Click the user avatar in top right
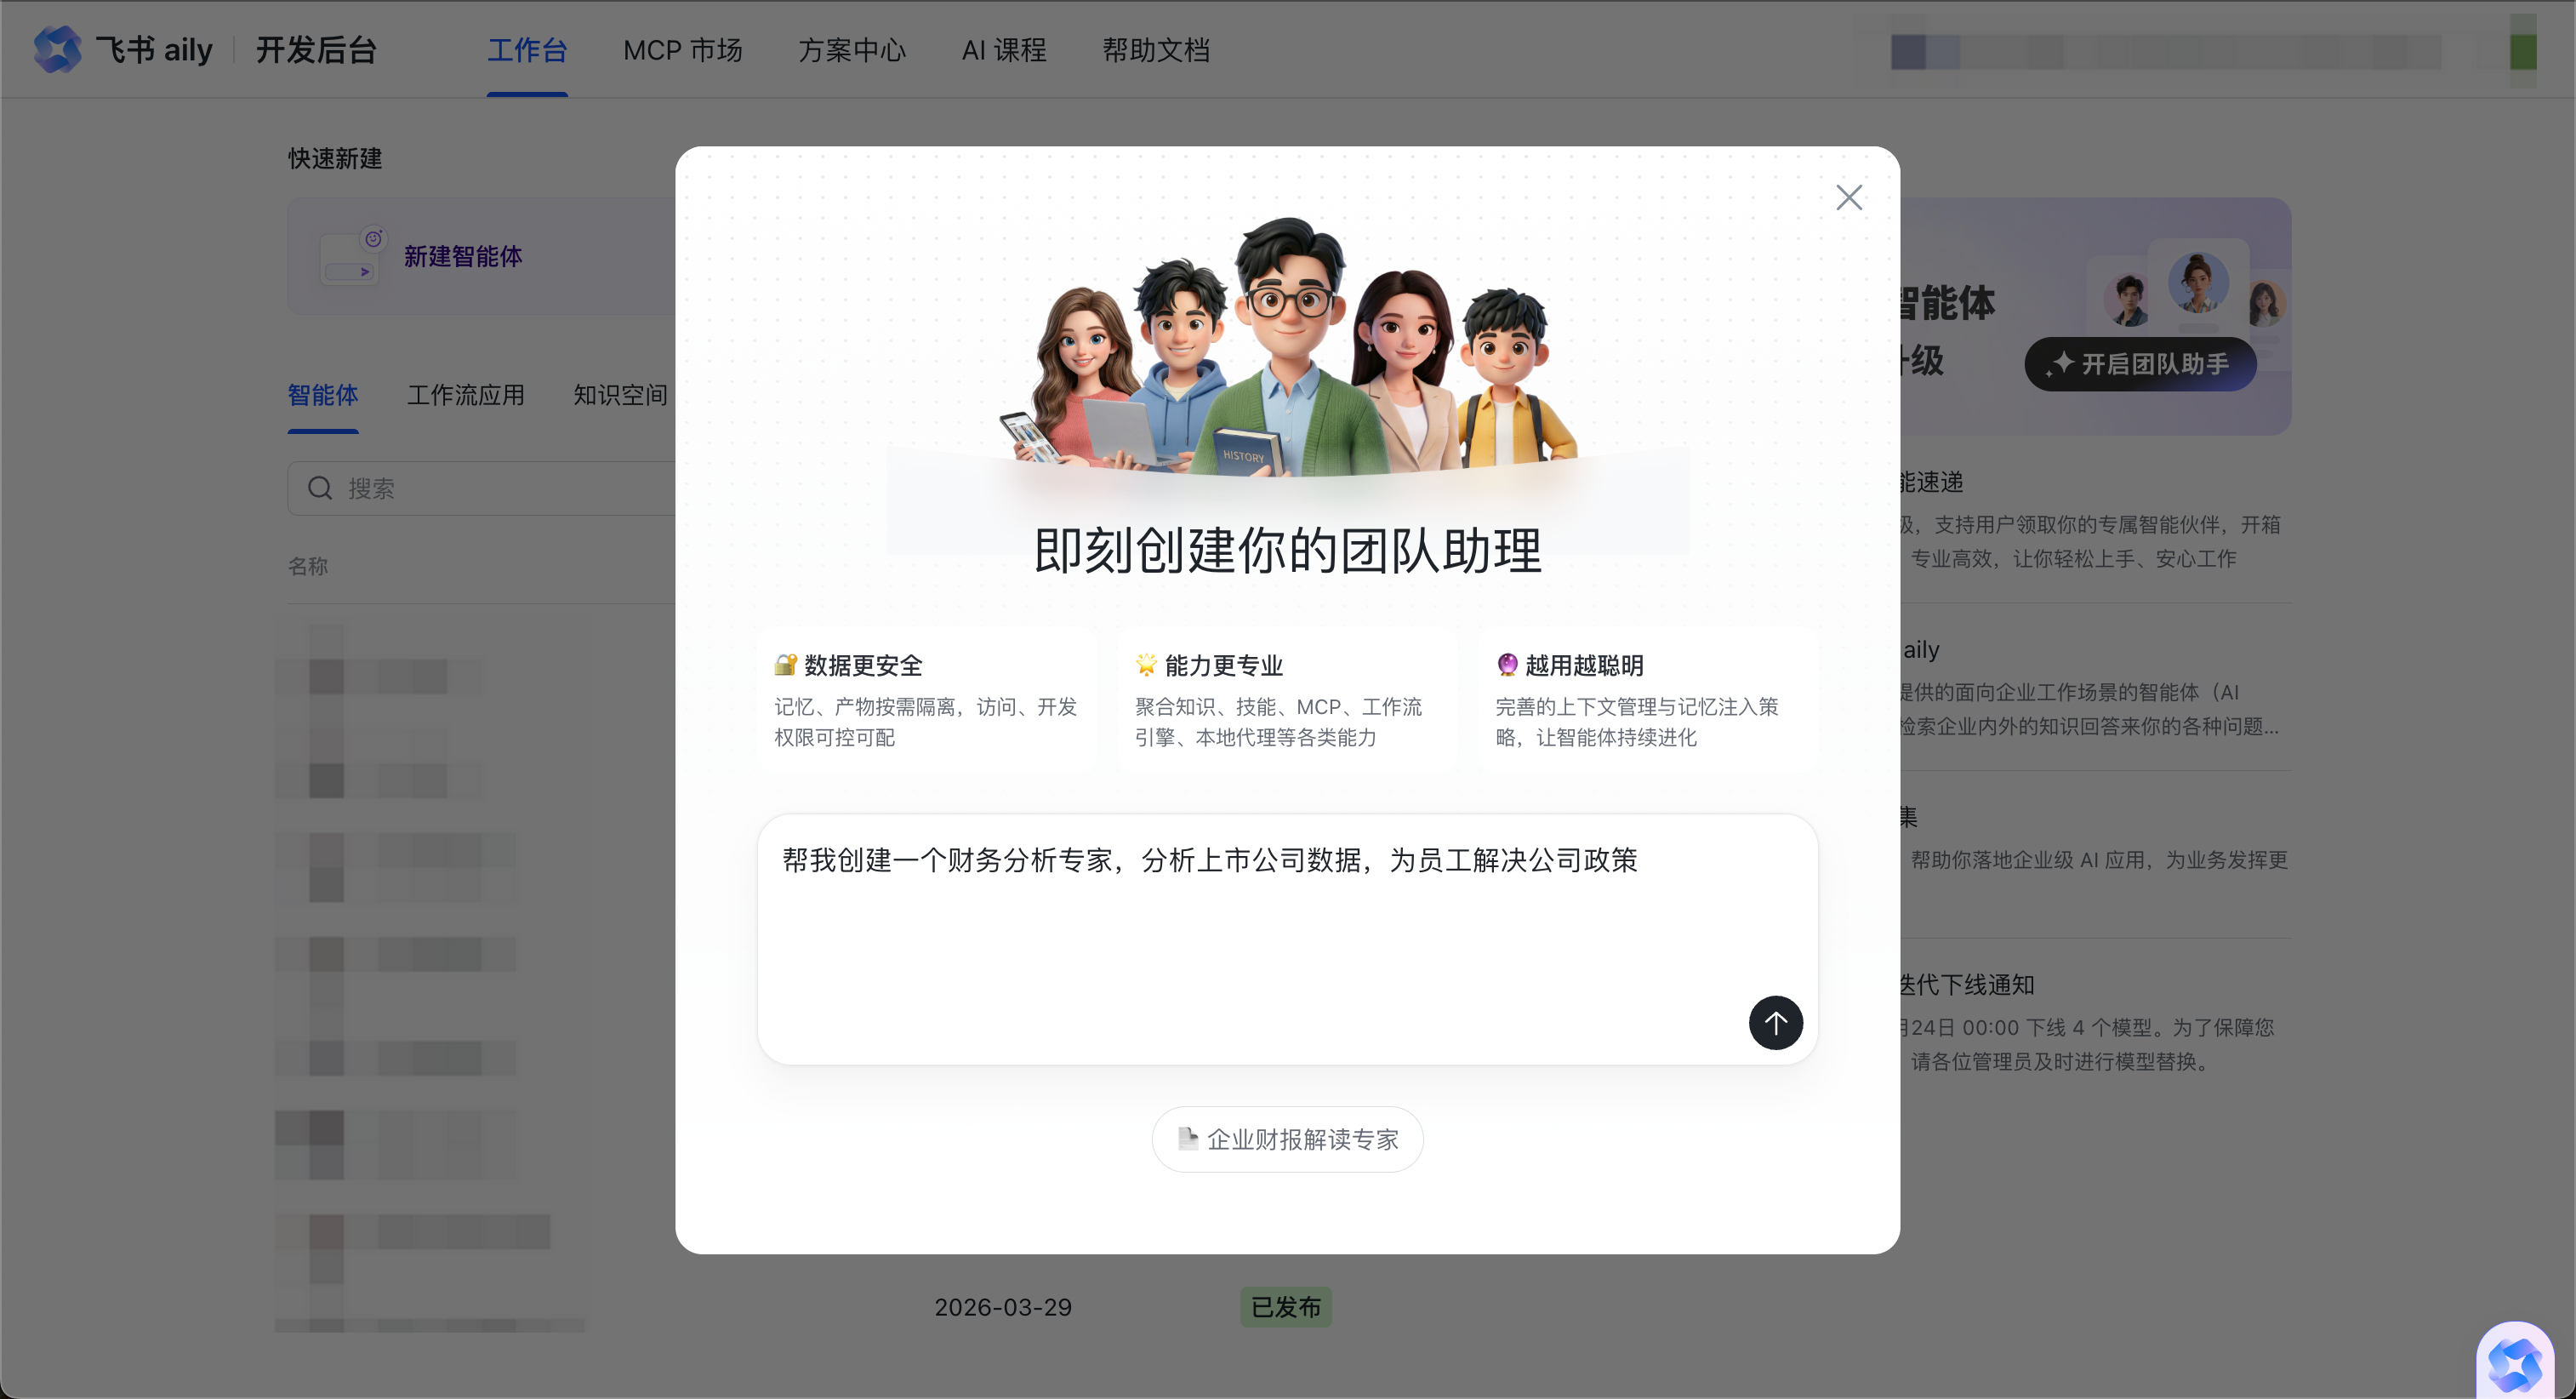This screenshot has height=1399, width=2576. pyautogui.click(x=2522, y=50)
